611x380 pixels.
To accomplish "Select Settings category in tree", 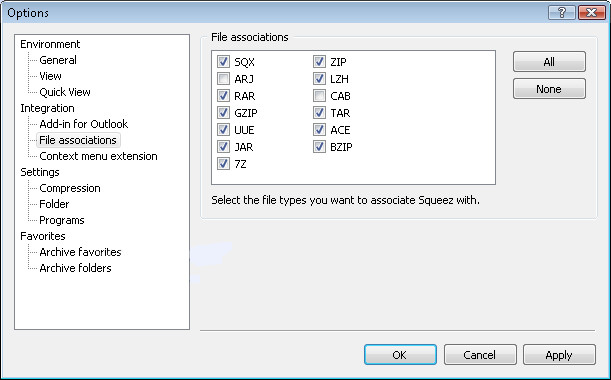I will (40, 172).
